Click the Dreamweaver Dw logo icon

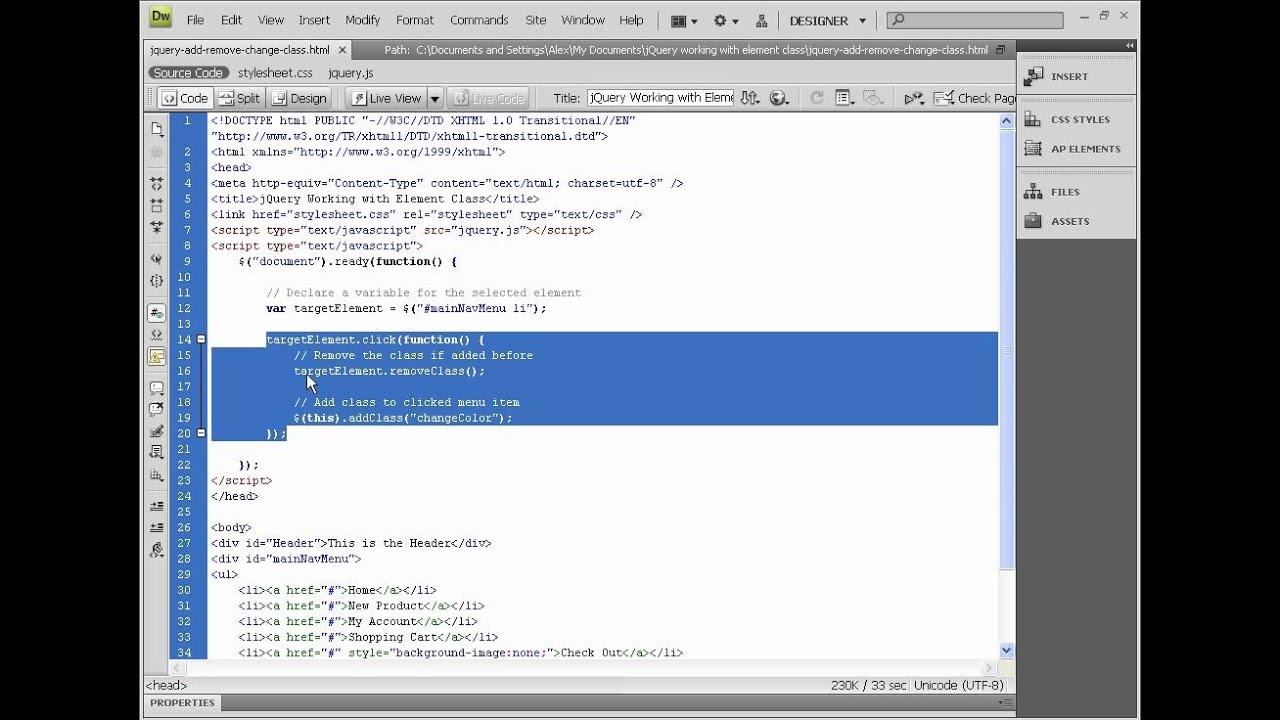(x=161, y=16)
